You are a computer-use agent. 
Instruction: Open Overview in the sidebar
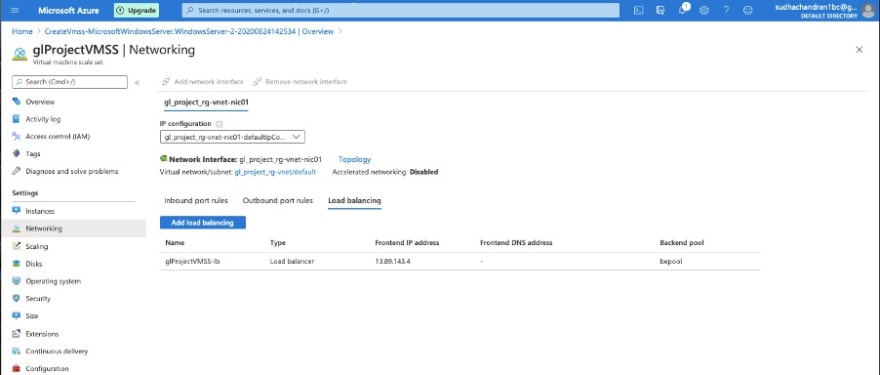point(40,102)
